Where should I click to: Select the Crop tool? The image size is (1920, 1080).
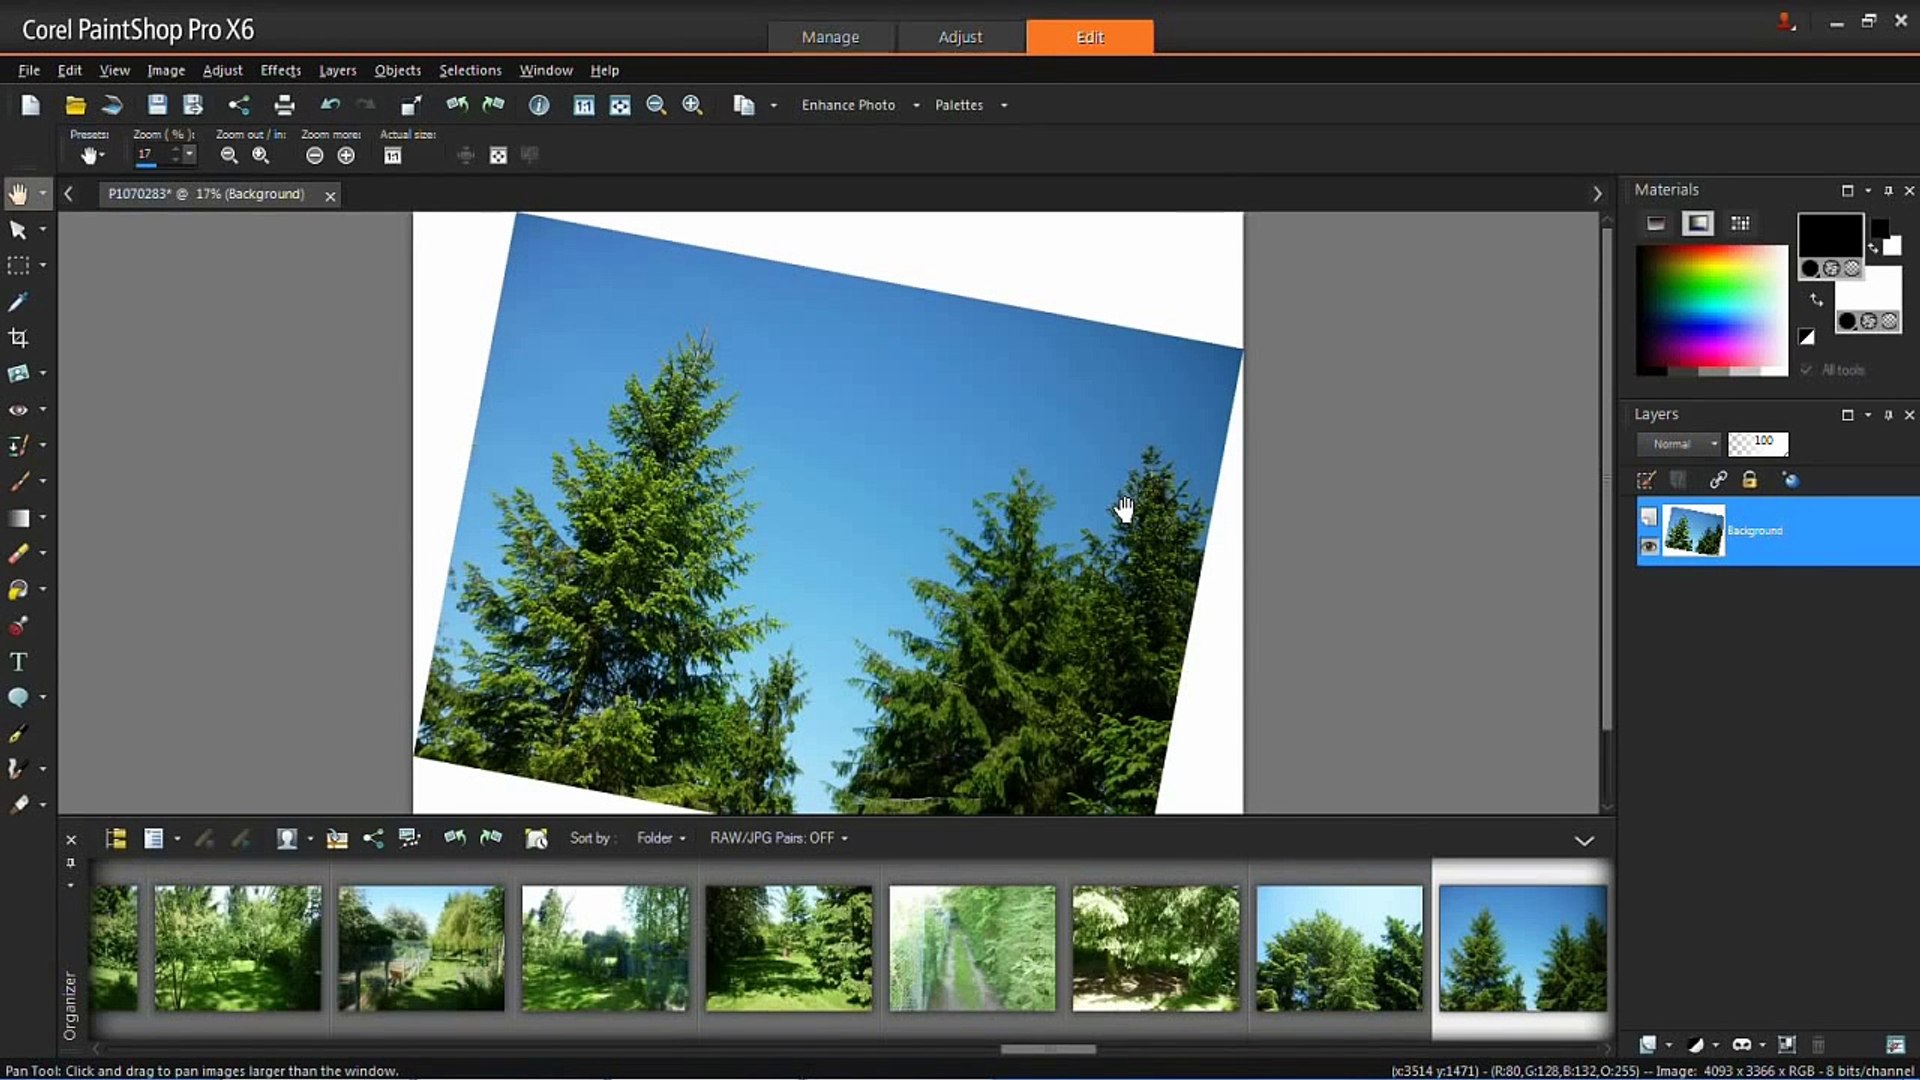coord(18,337)
